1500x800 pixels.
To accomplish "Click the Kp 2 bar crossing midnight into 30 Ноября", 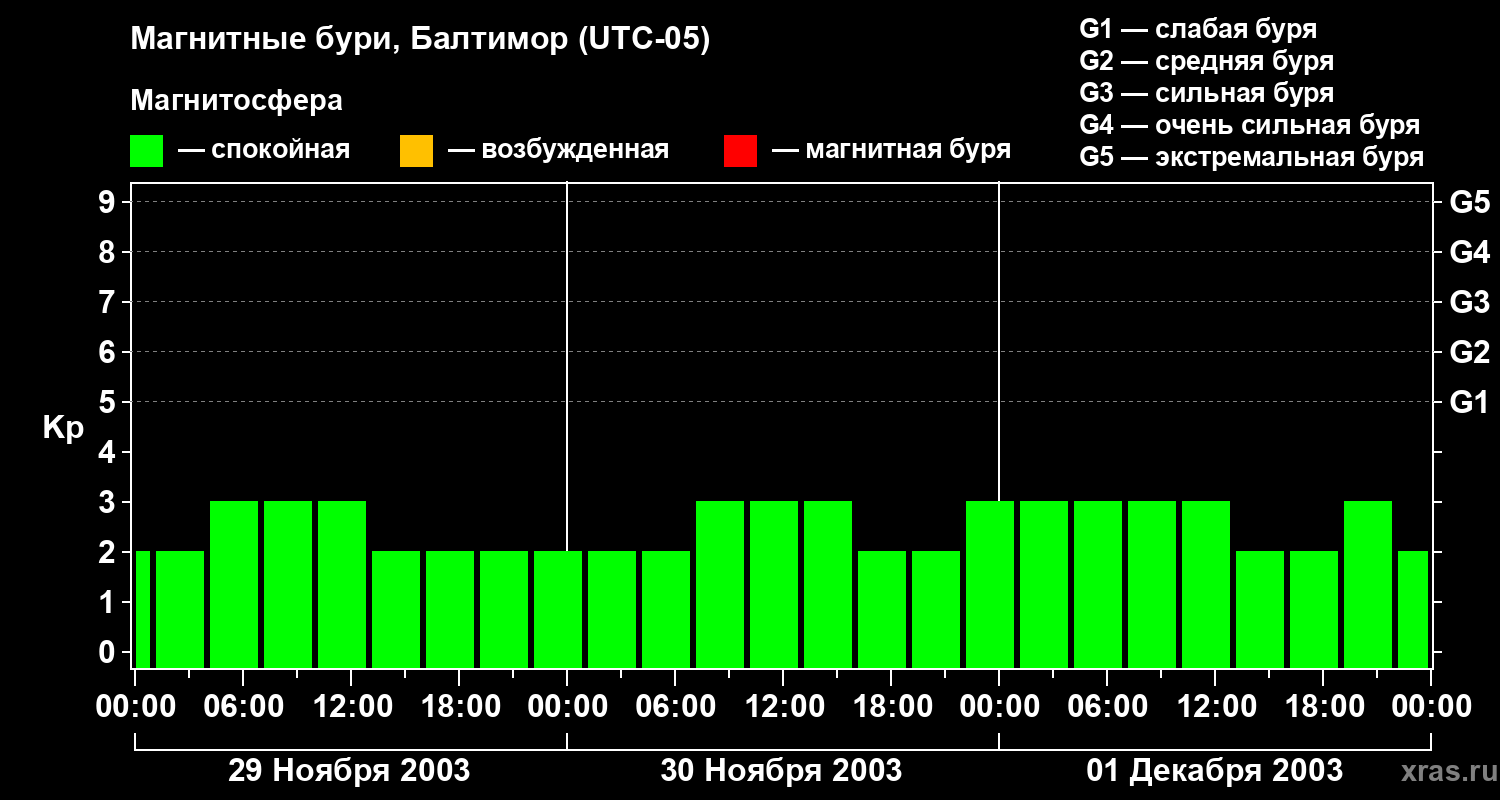I will coord(558,609).
